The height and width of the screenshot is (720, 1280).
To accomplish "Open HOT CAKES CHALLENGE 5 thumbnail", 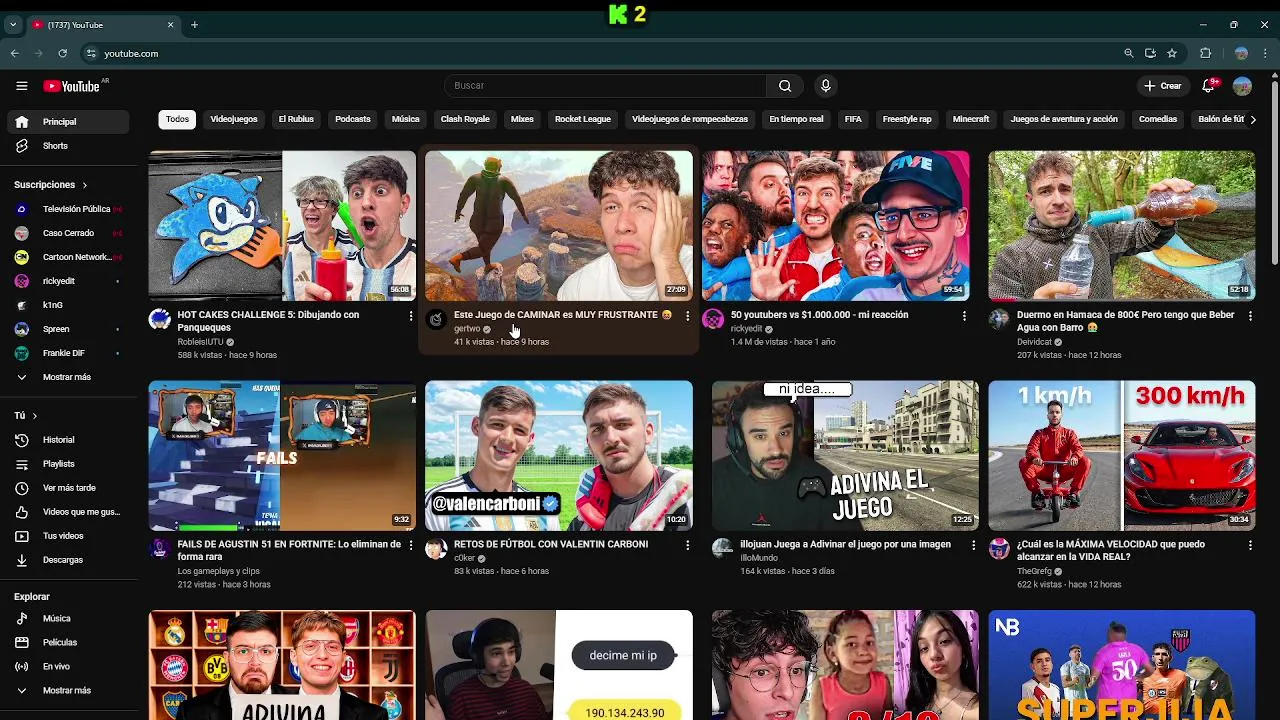I will click(282, 226).
